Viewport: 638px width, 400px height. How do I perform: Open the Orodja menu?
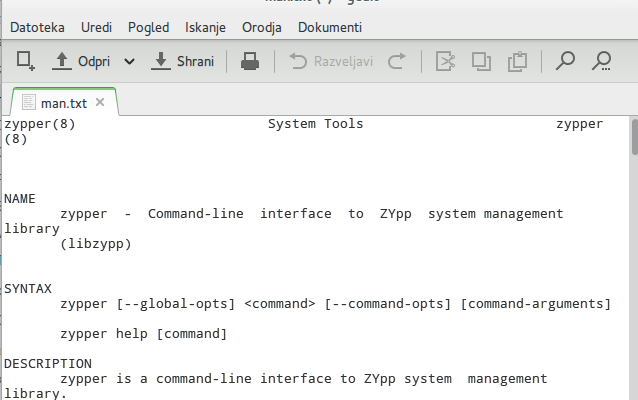(x=262, y=27)
